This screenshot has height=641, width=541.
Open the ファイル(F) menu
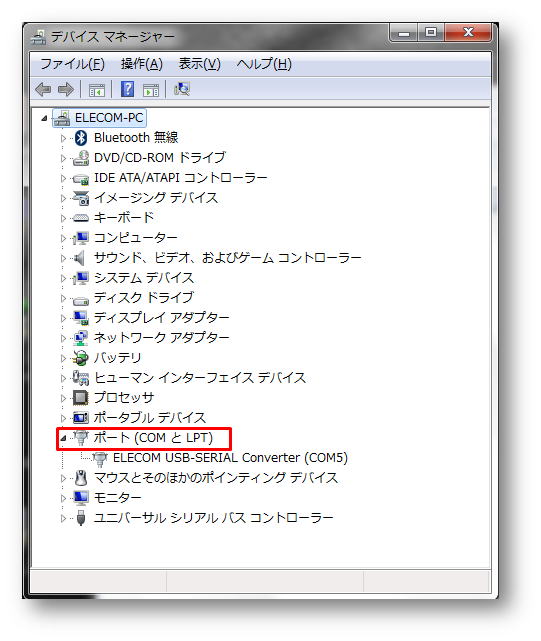pos(72,64)
